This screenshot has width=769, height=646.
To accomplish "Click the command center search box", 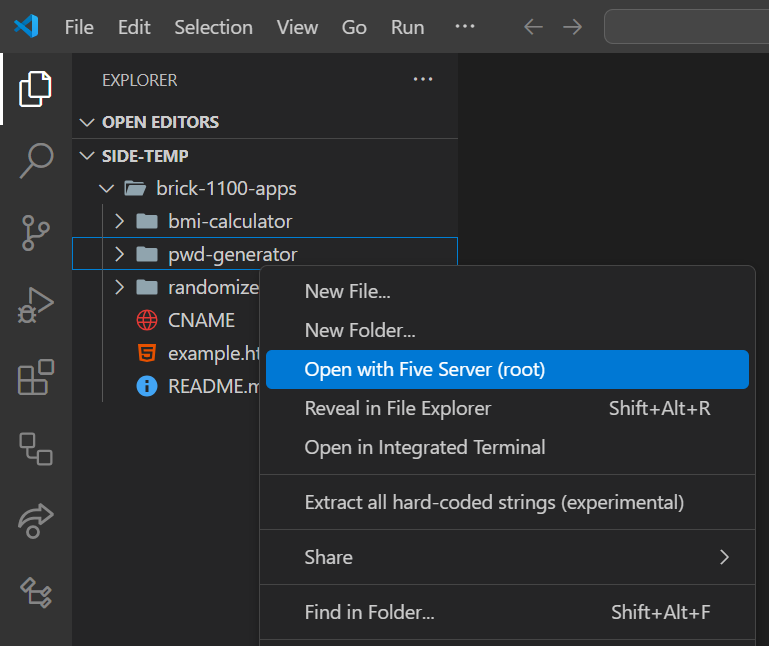I will click(x=687, y=27).
